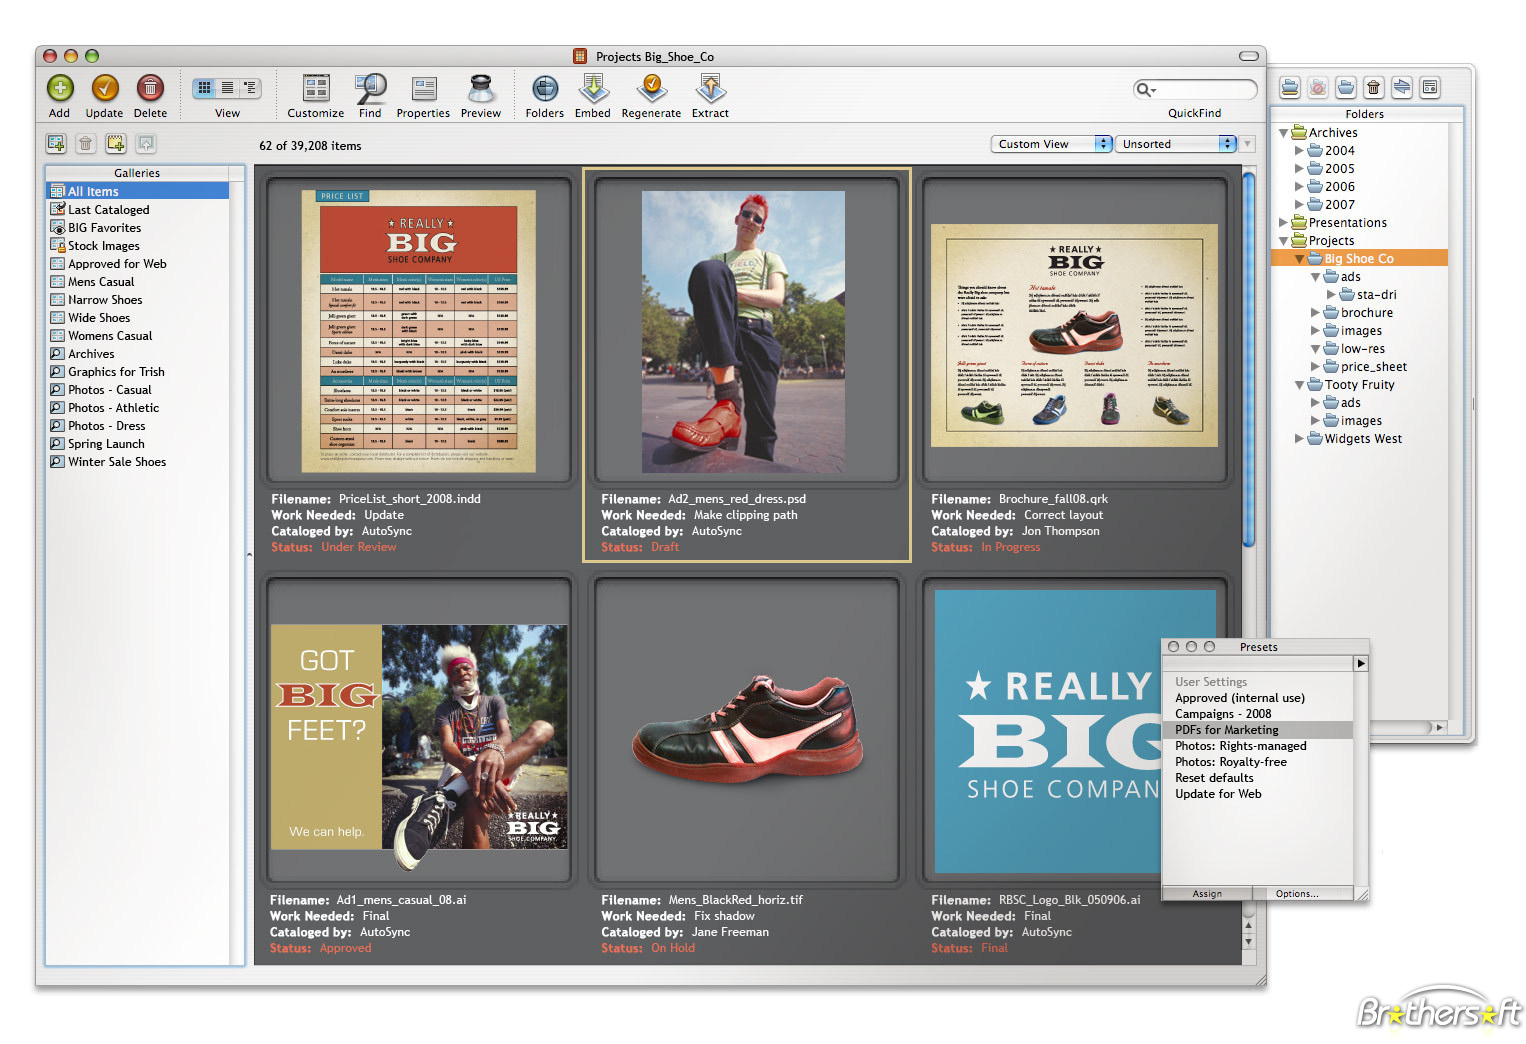Select the Spring Launch gallery
Screen dimensions: 1526x1044
(106, 444)
